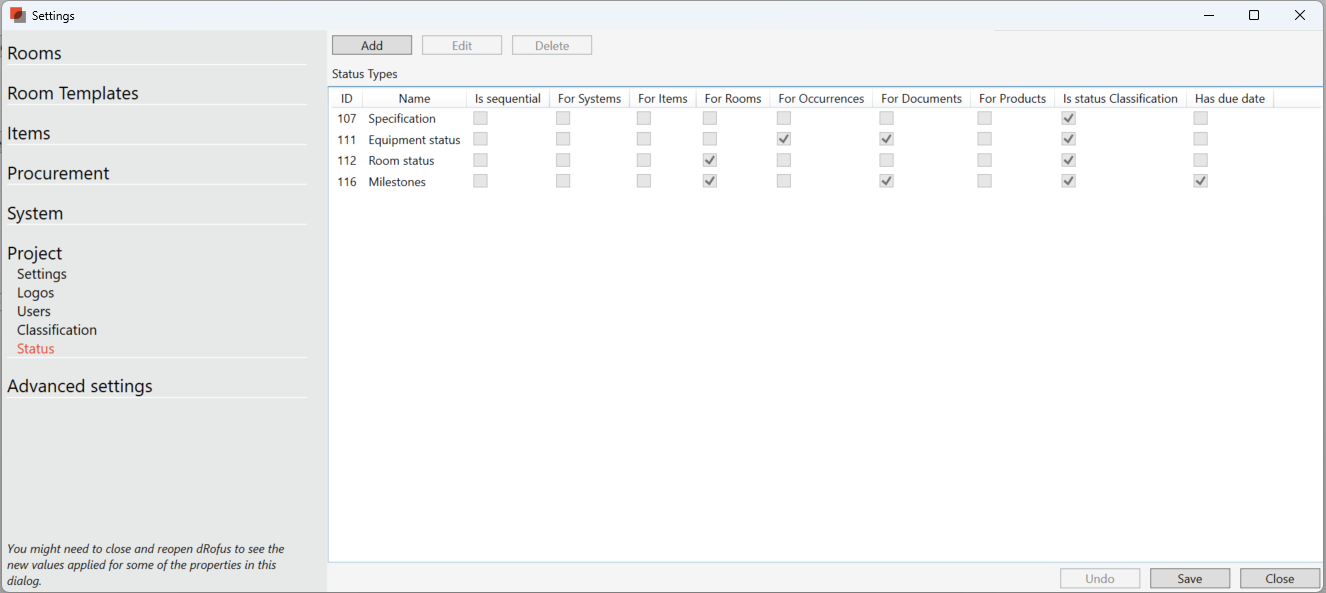
Task: Toggle For Occurrences checkbox for Equipment status
Action: 784,139
